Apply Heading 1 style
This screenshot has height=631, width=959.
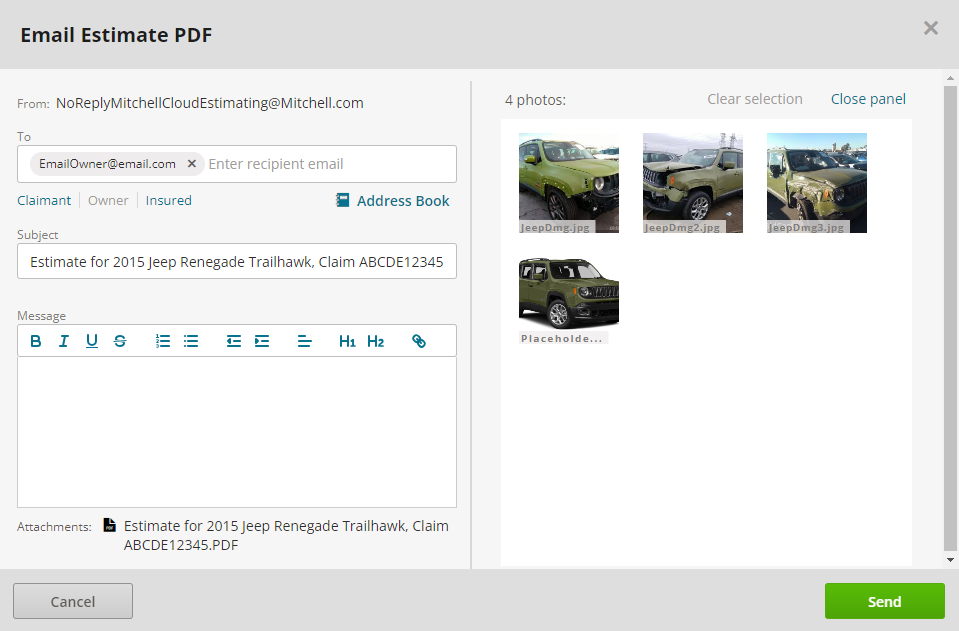coord(347,341)
